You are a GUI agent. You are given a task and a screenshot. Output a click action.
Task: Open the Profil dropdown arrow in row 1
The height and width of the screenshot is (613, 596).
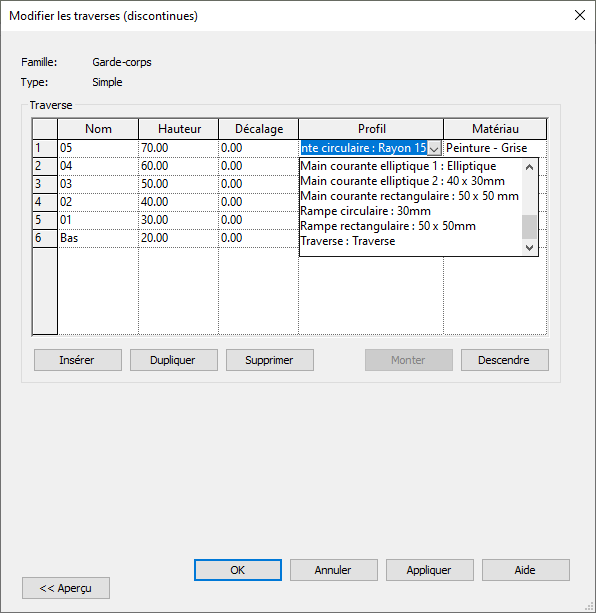pos(434,148)
